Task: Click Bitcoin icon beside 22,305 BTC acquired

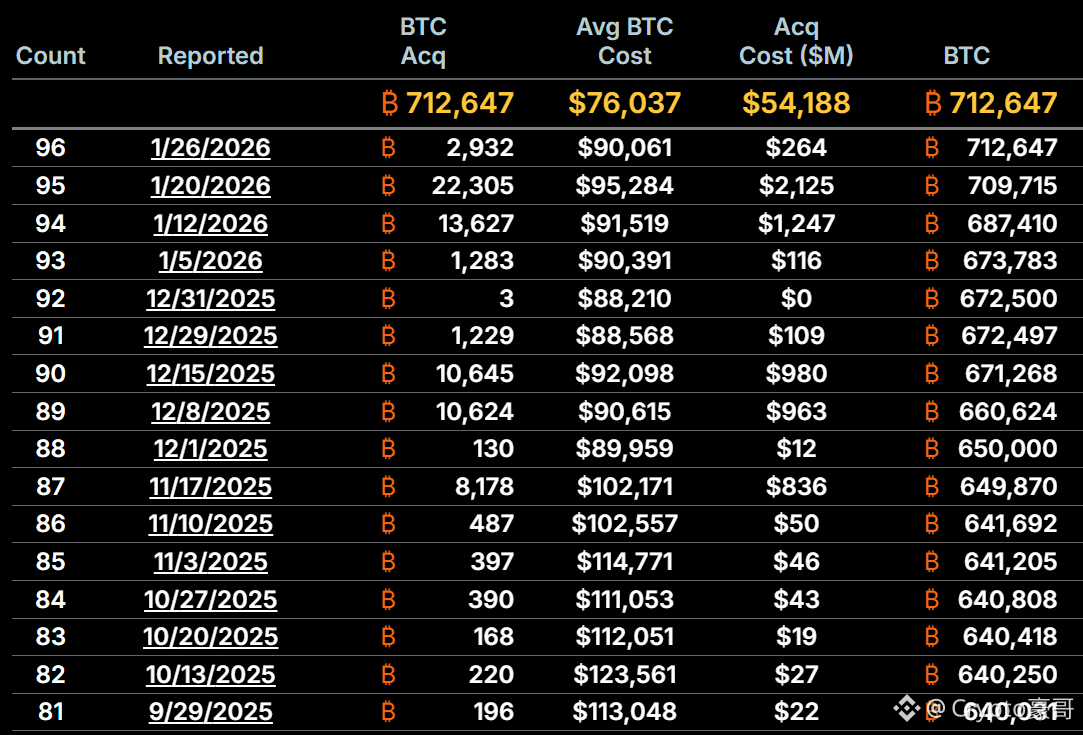Action: click(x=389, y=186)
